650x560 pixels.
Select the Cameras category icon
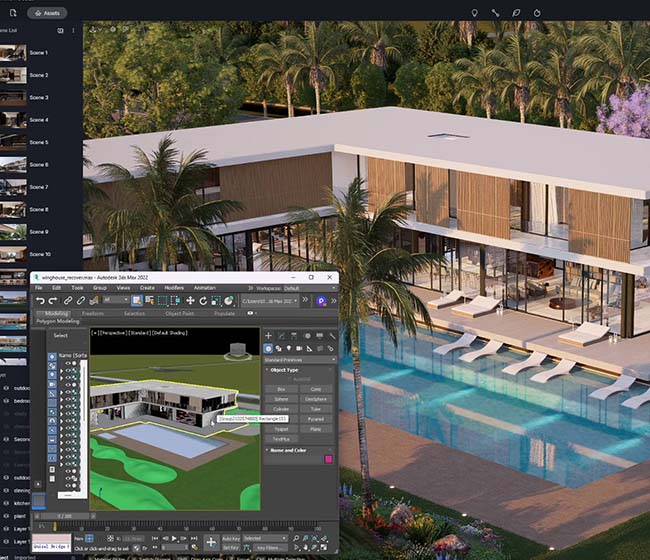pyautogui.click(x=299, y=349)
